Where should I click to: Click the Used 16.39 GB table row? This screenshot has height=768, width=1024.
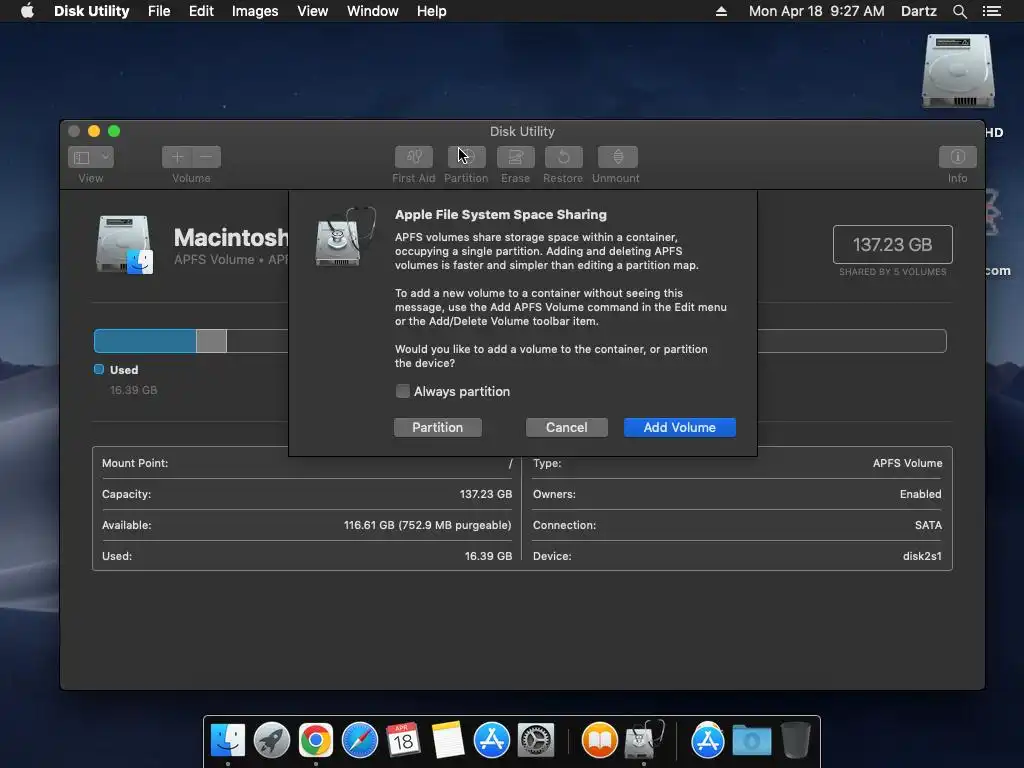coord(307,556)
